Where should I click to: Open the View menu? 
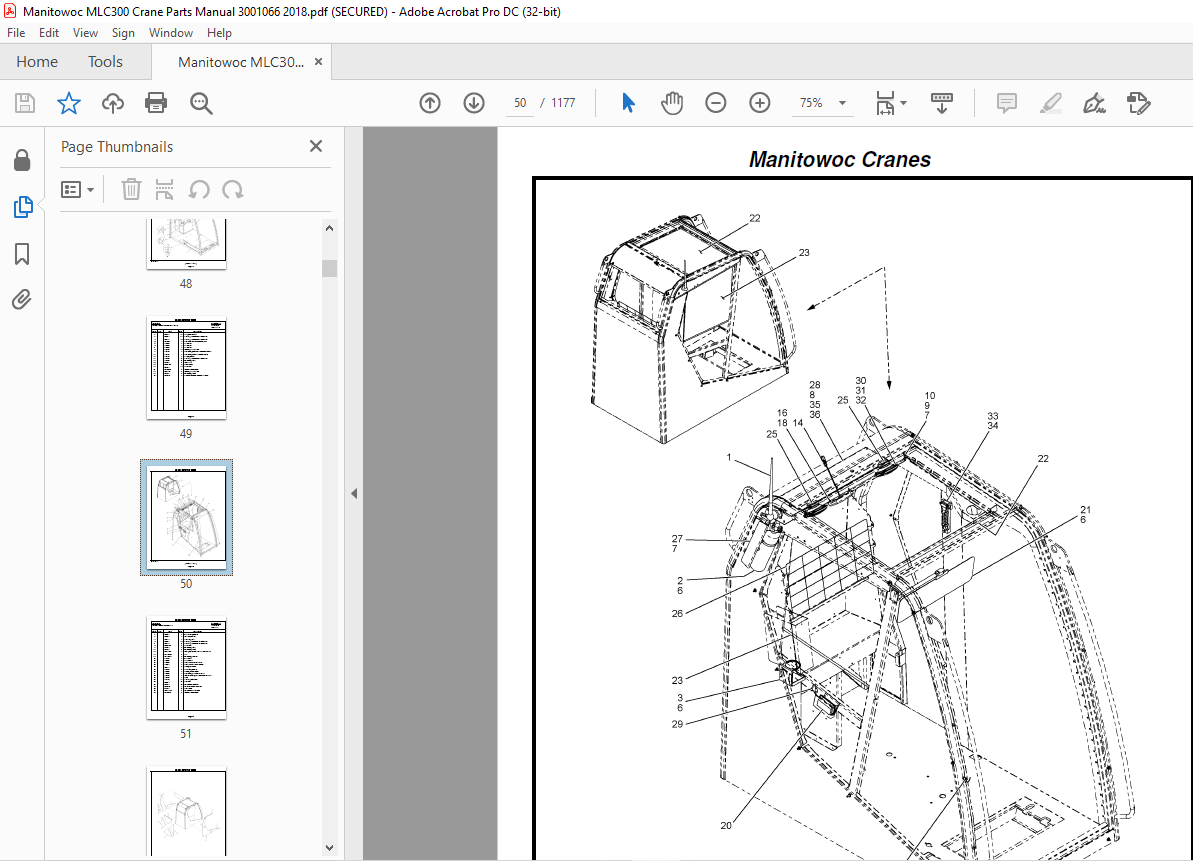(85, 33)
